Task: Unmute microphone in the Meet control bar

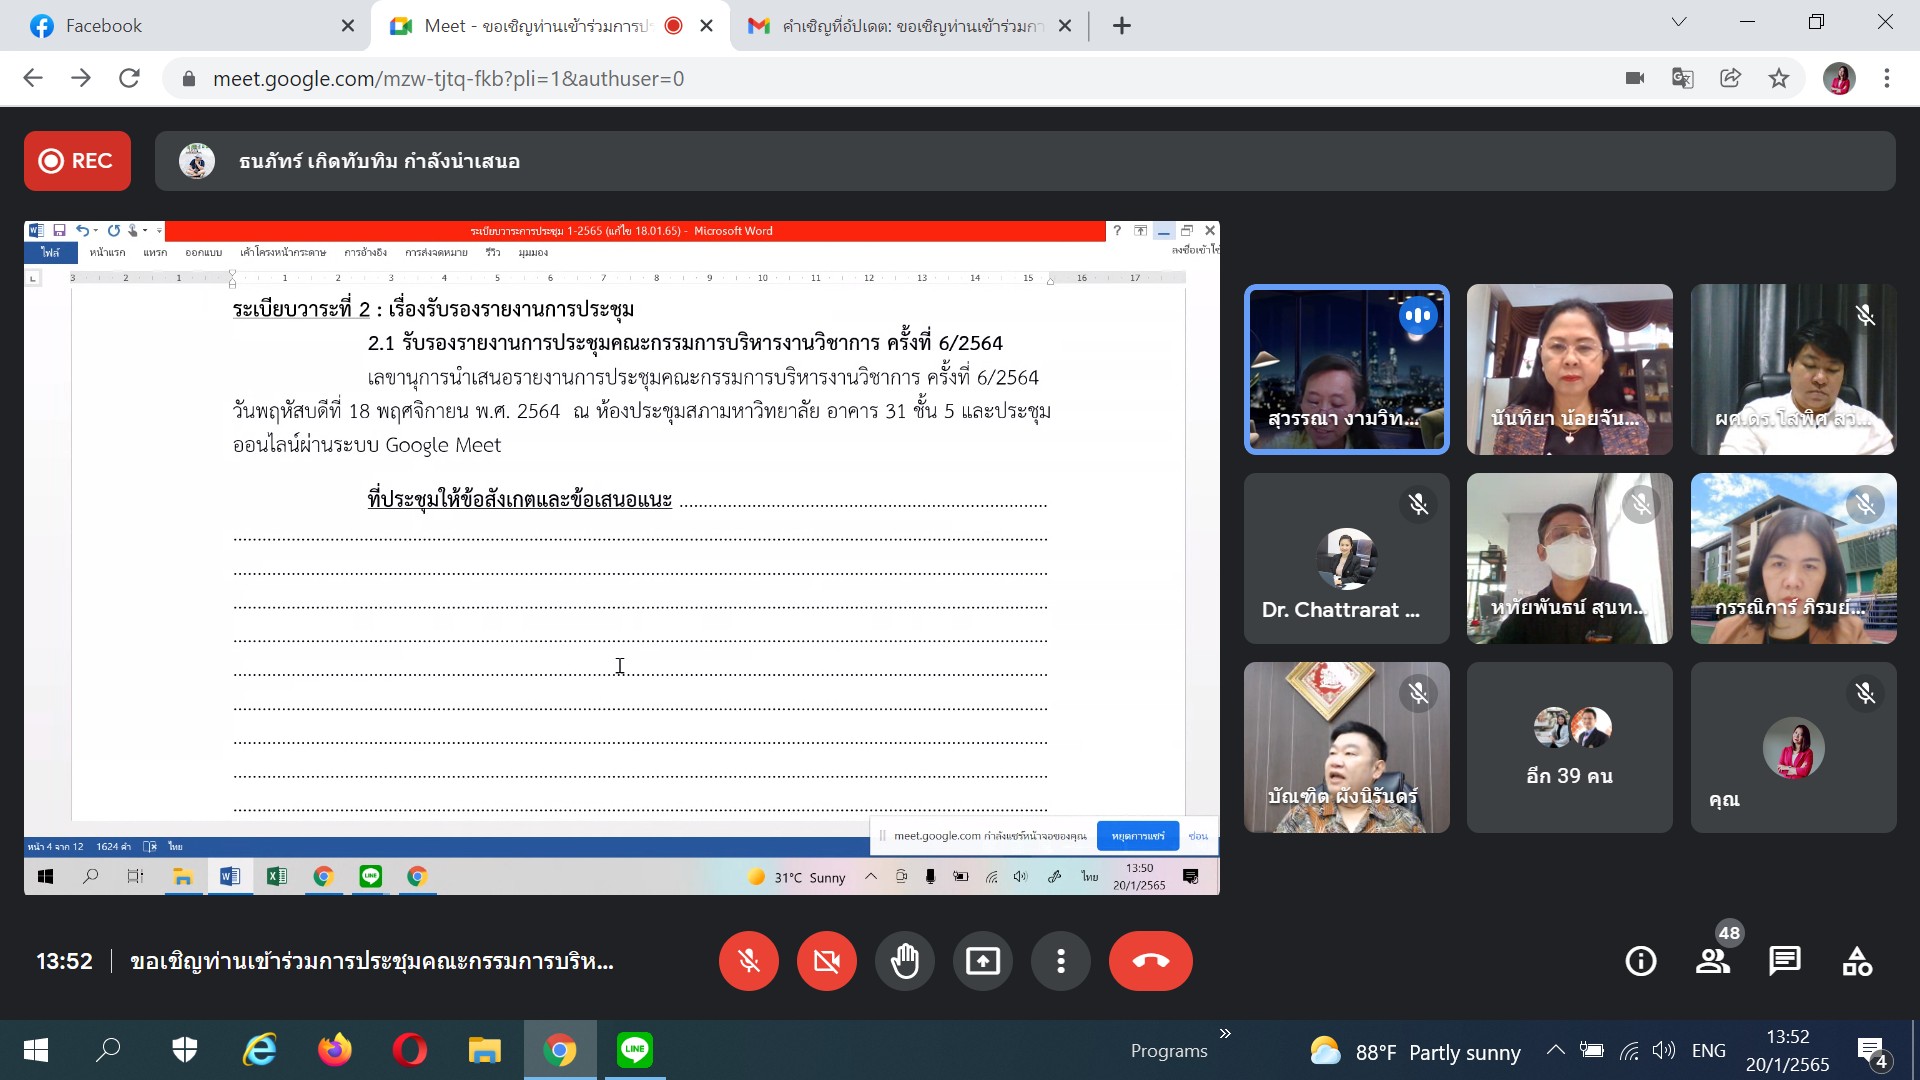Action: (x=748, y=961)
